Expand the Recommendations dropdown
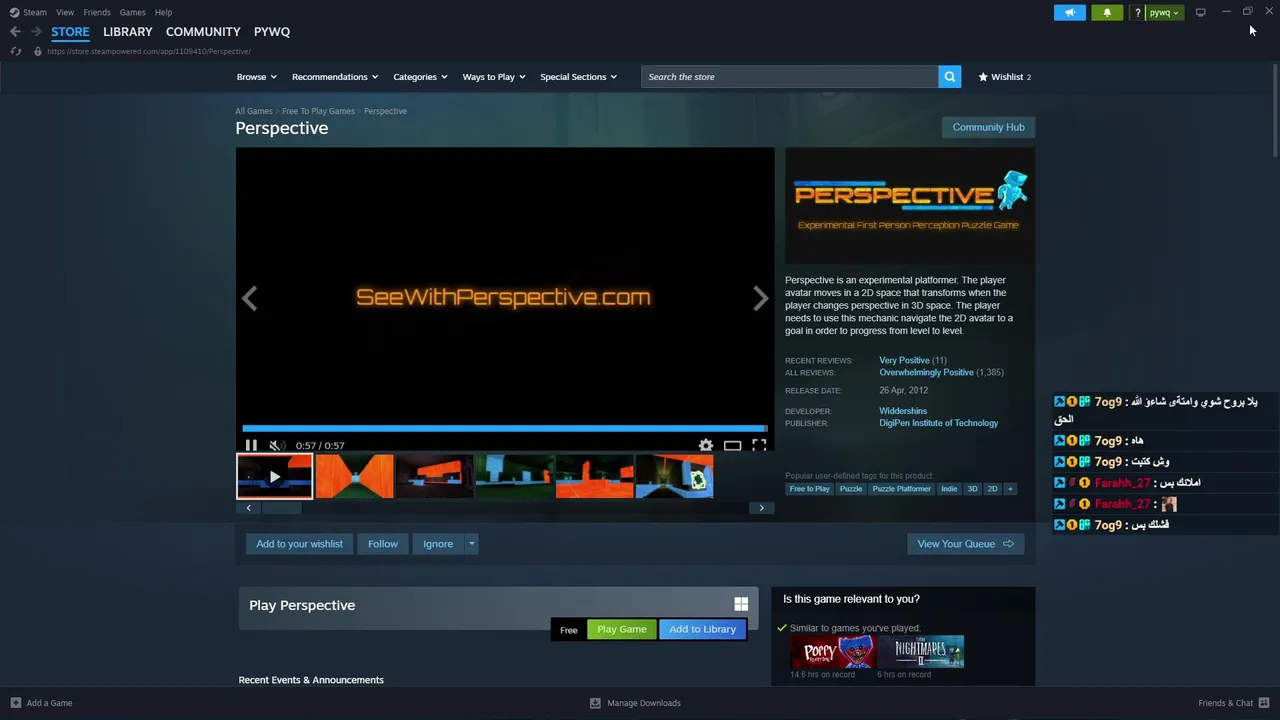Screen dimensions: 1280x720 (335, 77)
